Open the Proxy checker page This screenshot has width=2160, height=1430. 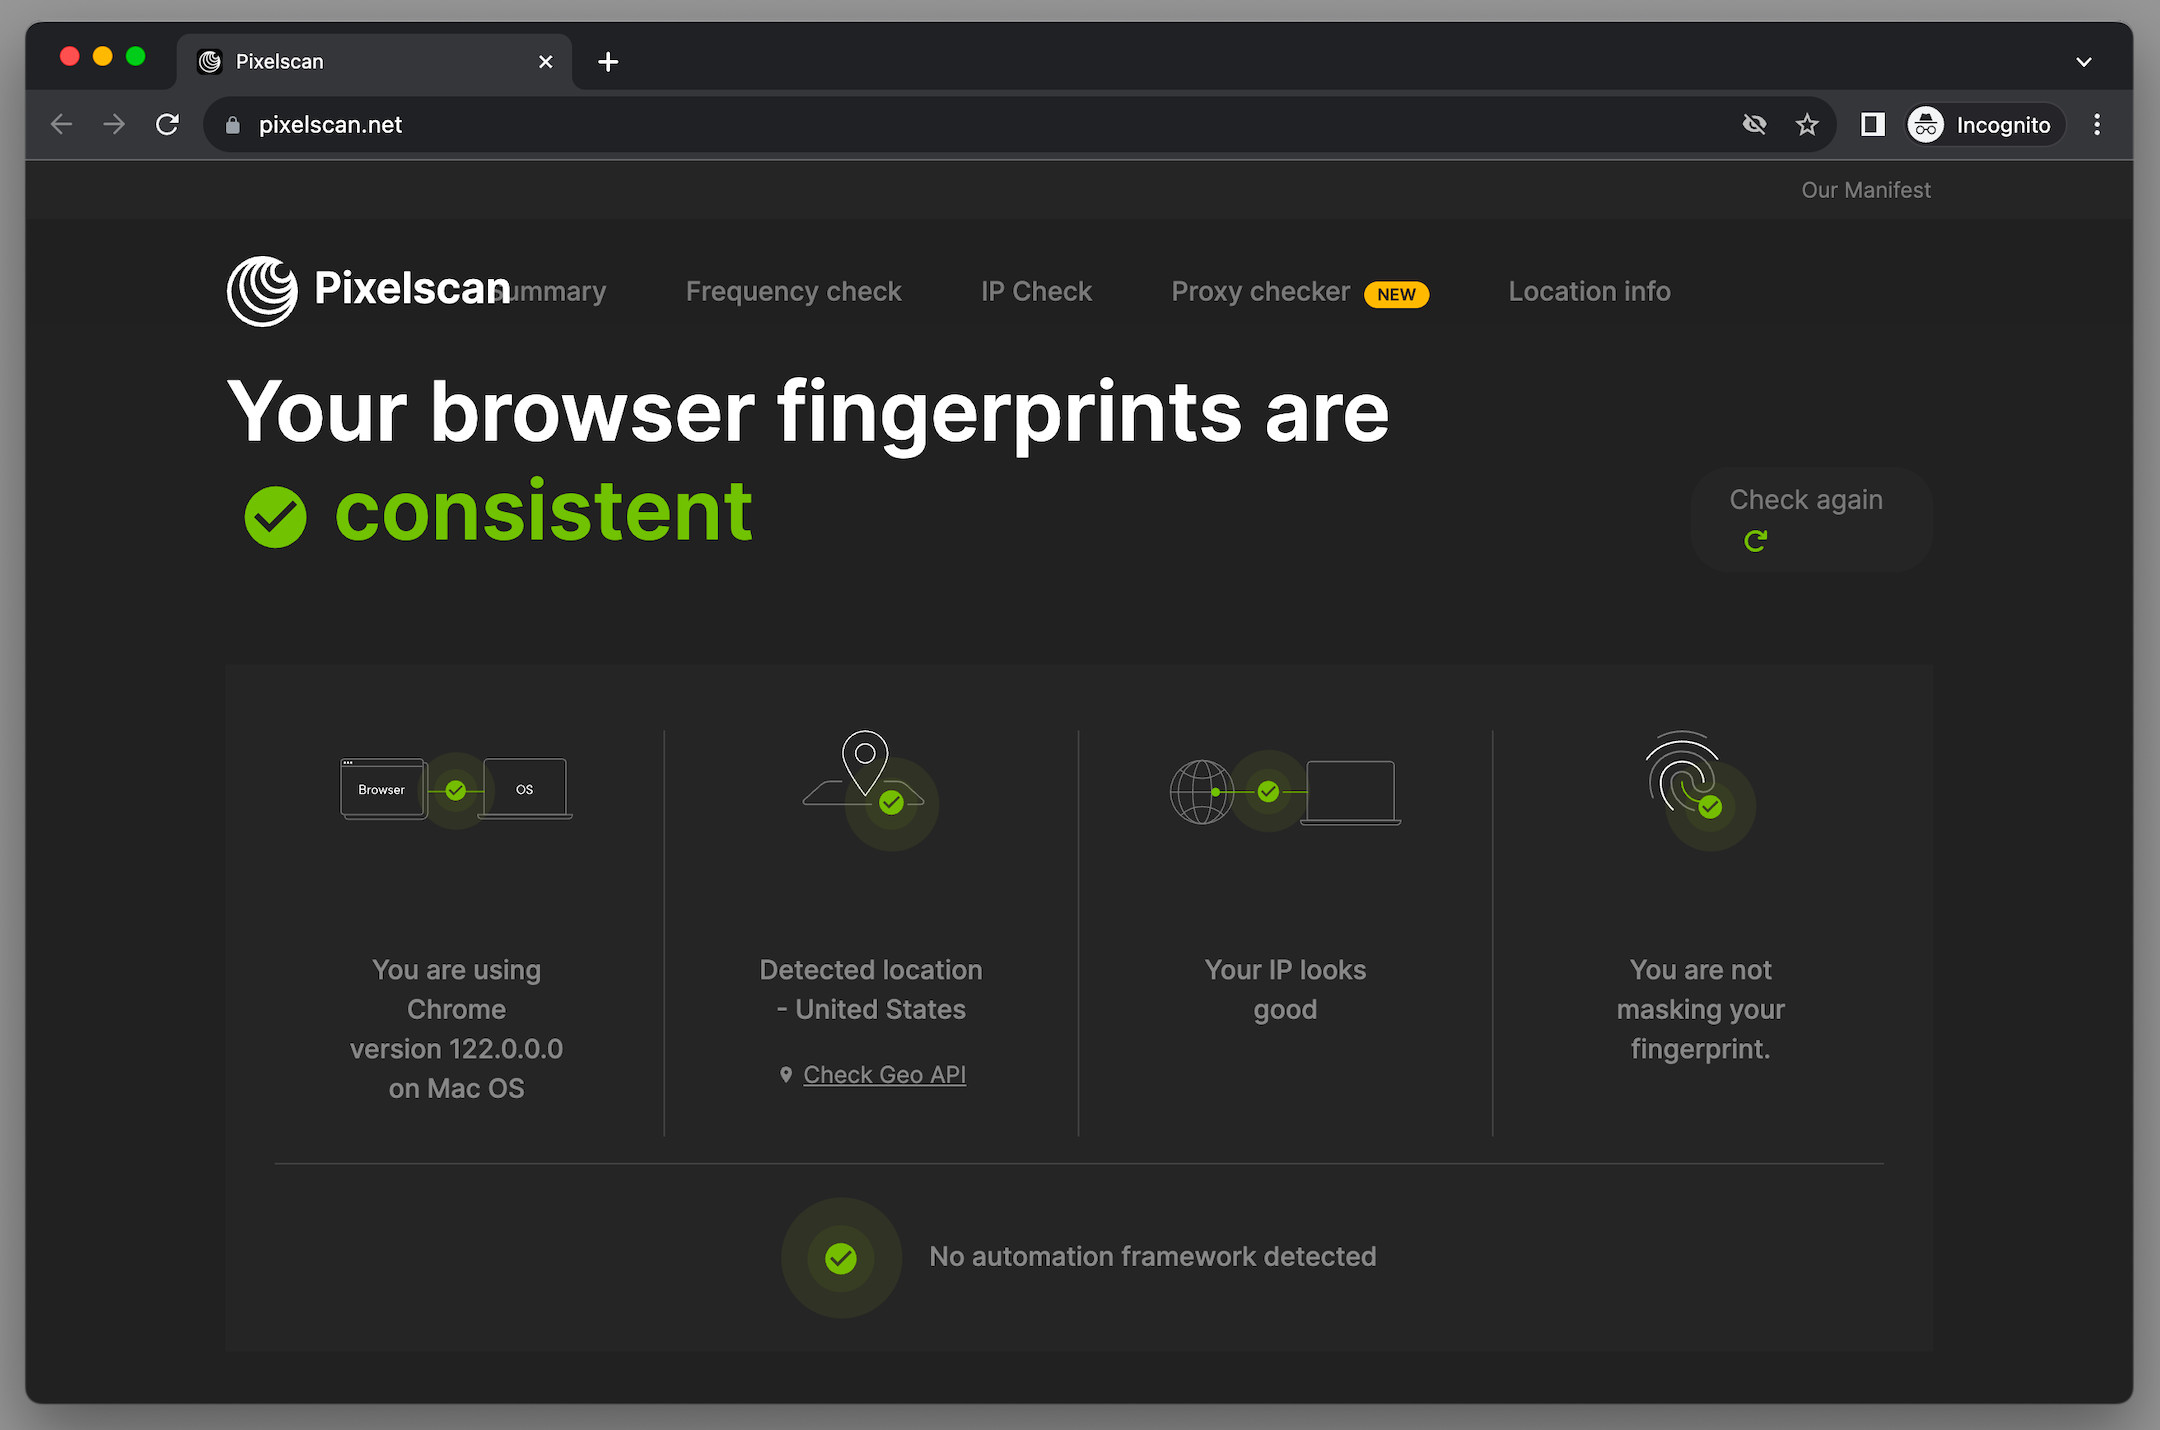(1260, 291)
